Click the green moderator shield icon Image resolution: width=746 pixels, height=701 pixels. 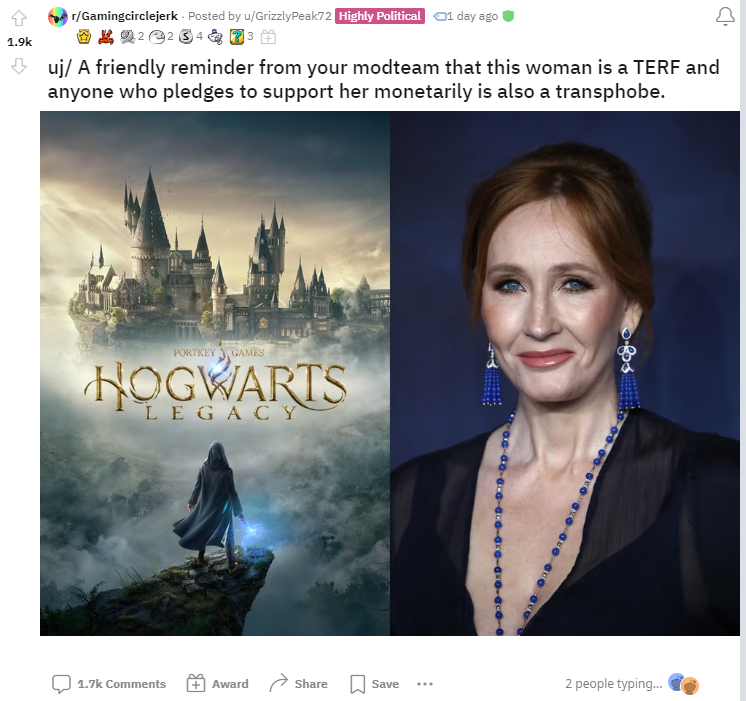(508, 16)
